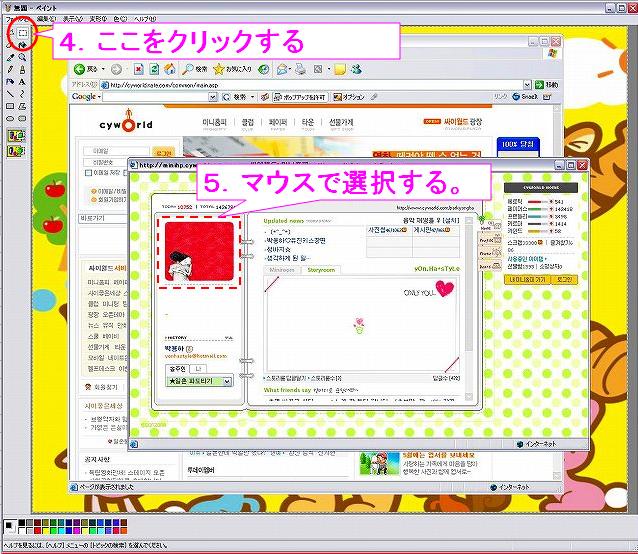Image resolution: width=638 pixels, height=554 pixels.
Task: Pick the purple color swatch
Action: coord(76,522)
